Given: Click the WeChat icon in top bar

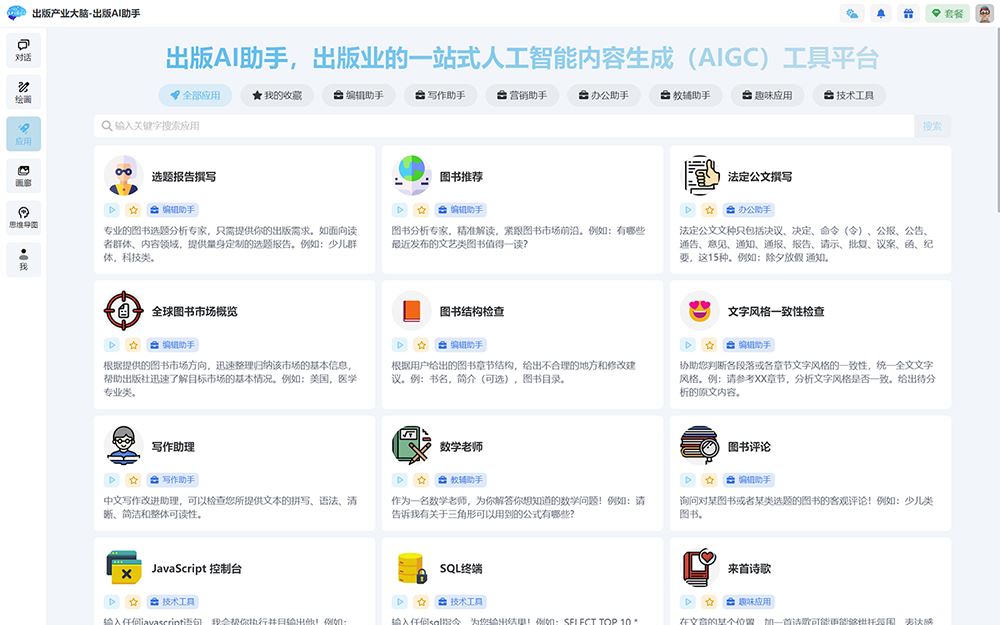Looking at the screenshot, I should tap(853, 14).
